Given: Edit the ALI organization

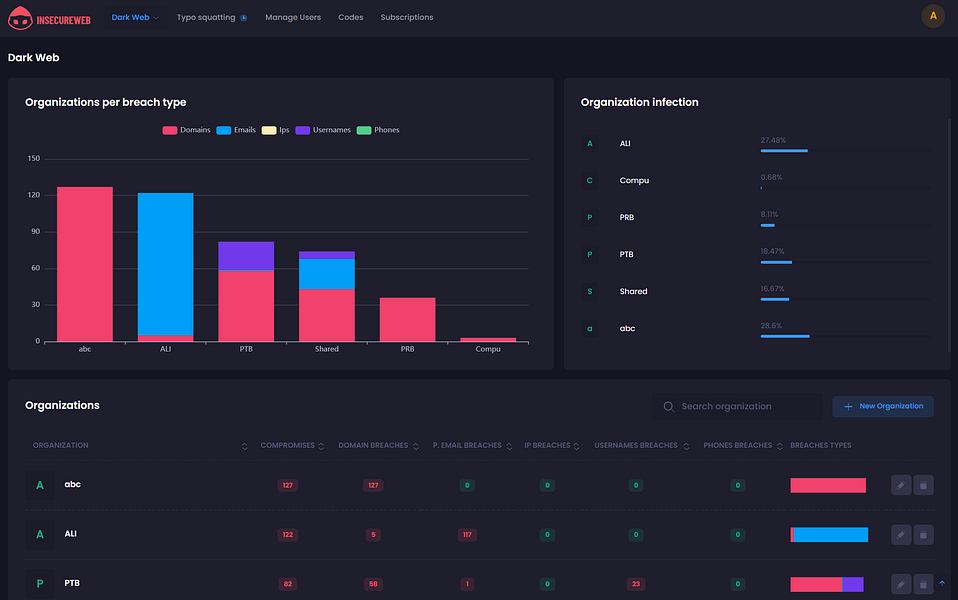Looking at the screenshot, I should 901,535.
